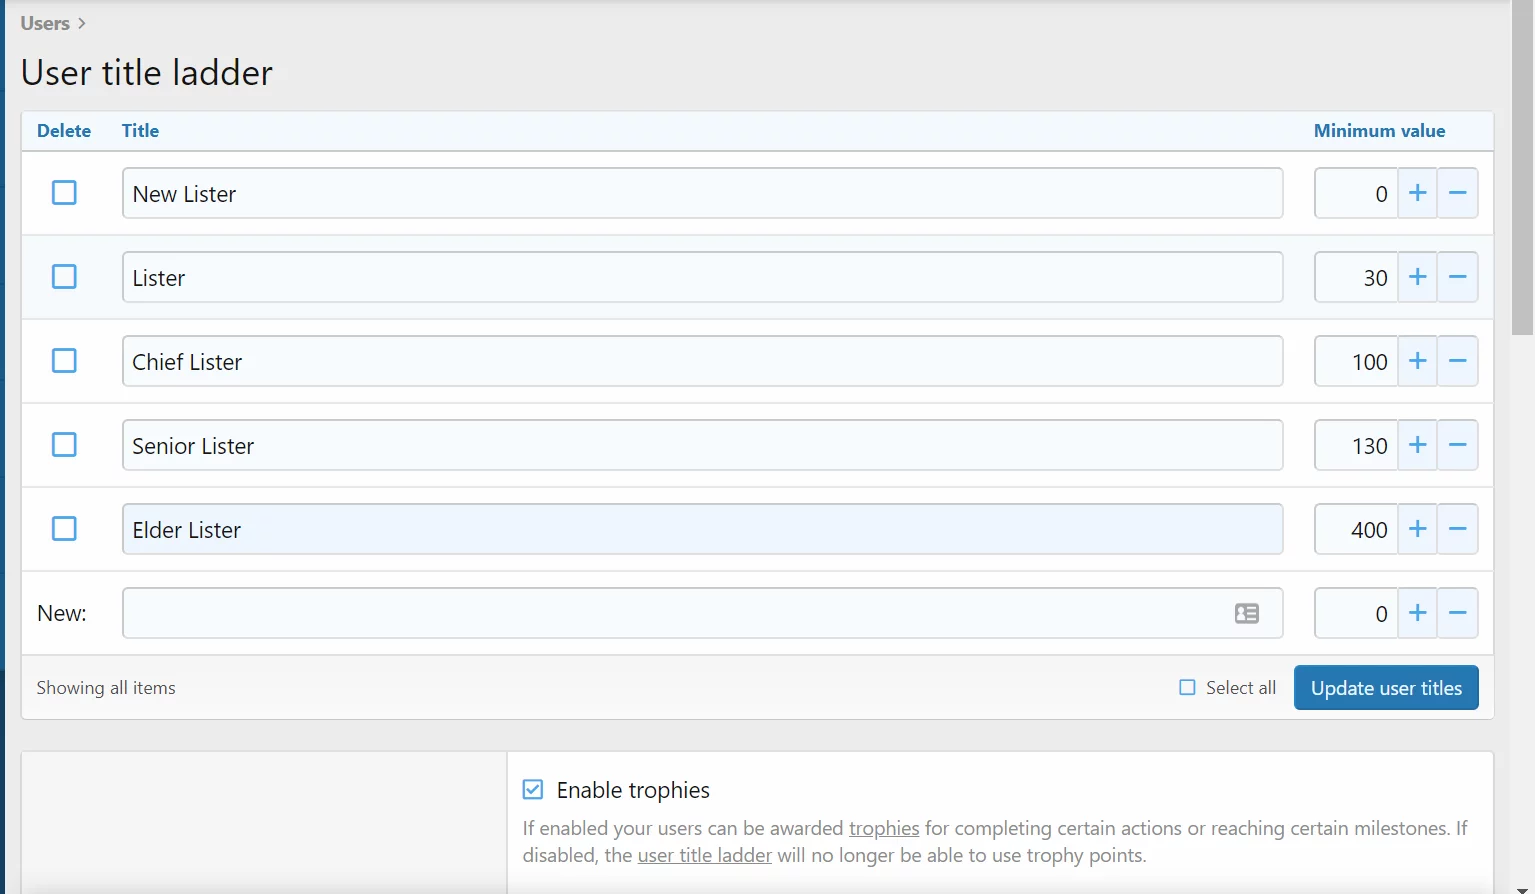Click plus stepper on the New row
This screenshot has width=1535, height=894.
tap(1417, 613)
